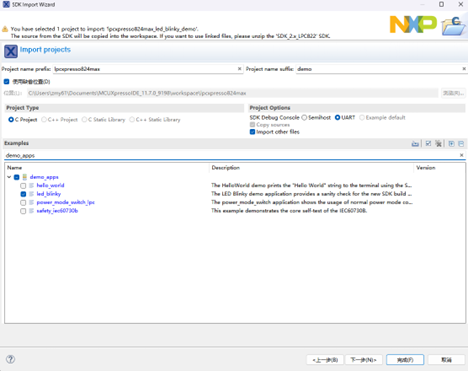Toggle the use default location checkbox
The image size is (468, 371).
6,81
